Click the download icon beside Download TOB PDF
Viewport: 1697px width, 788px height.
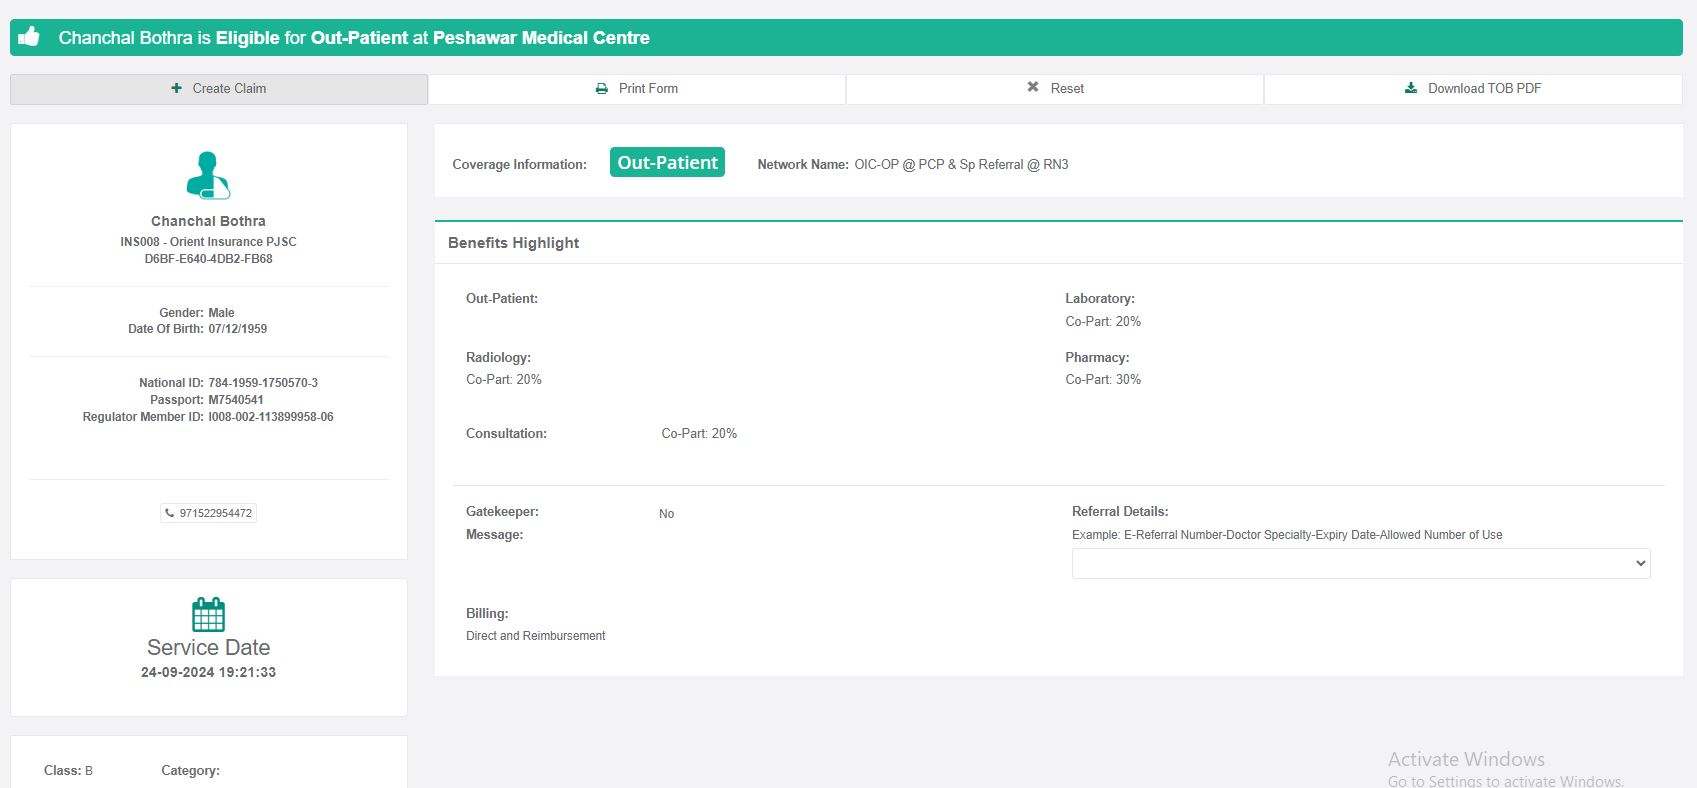1411,88
